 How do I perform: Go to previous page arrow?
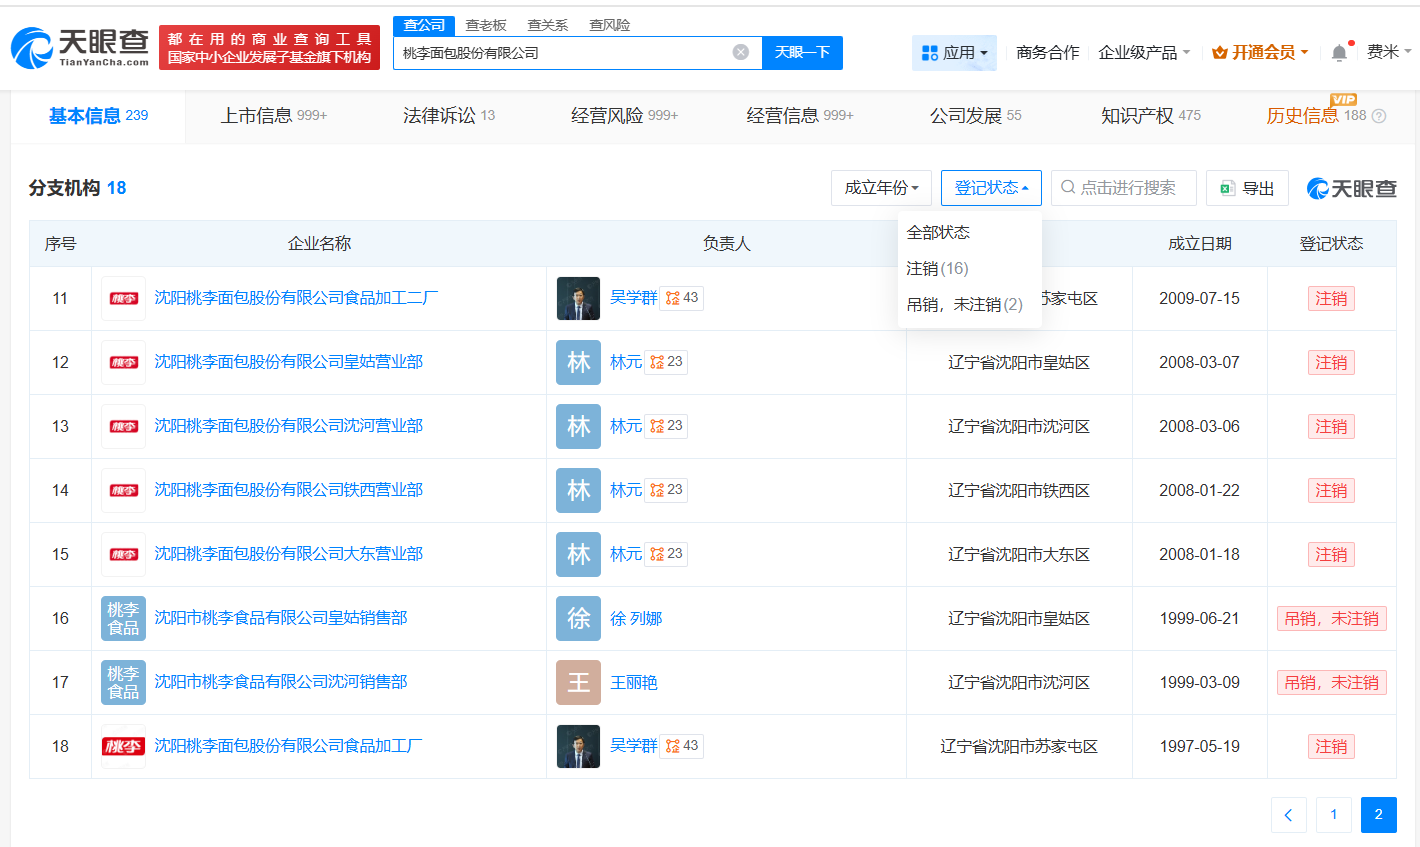tap(1288, 815)
